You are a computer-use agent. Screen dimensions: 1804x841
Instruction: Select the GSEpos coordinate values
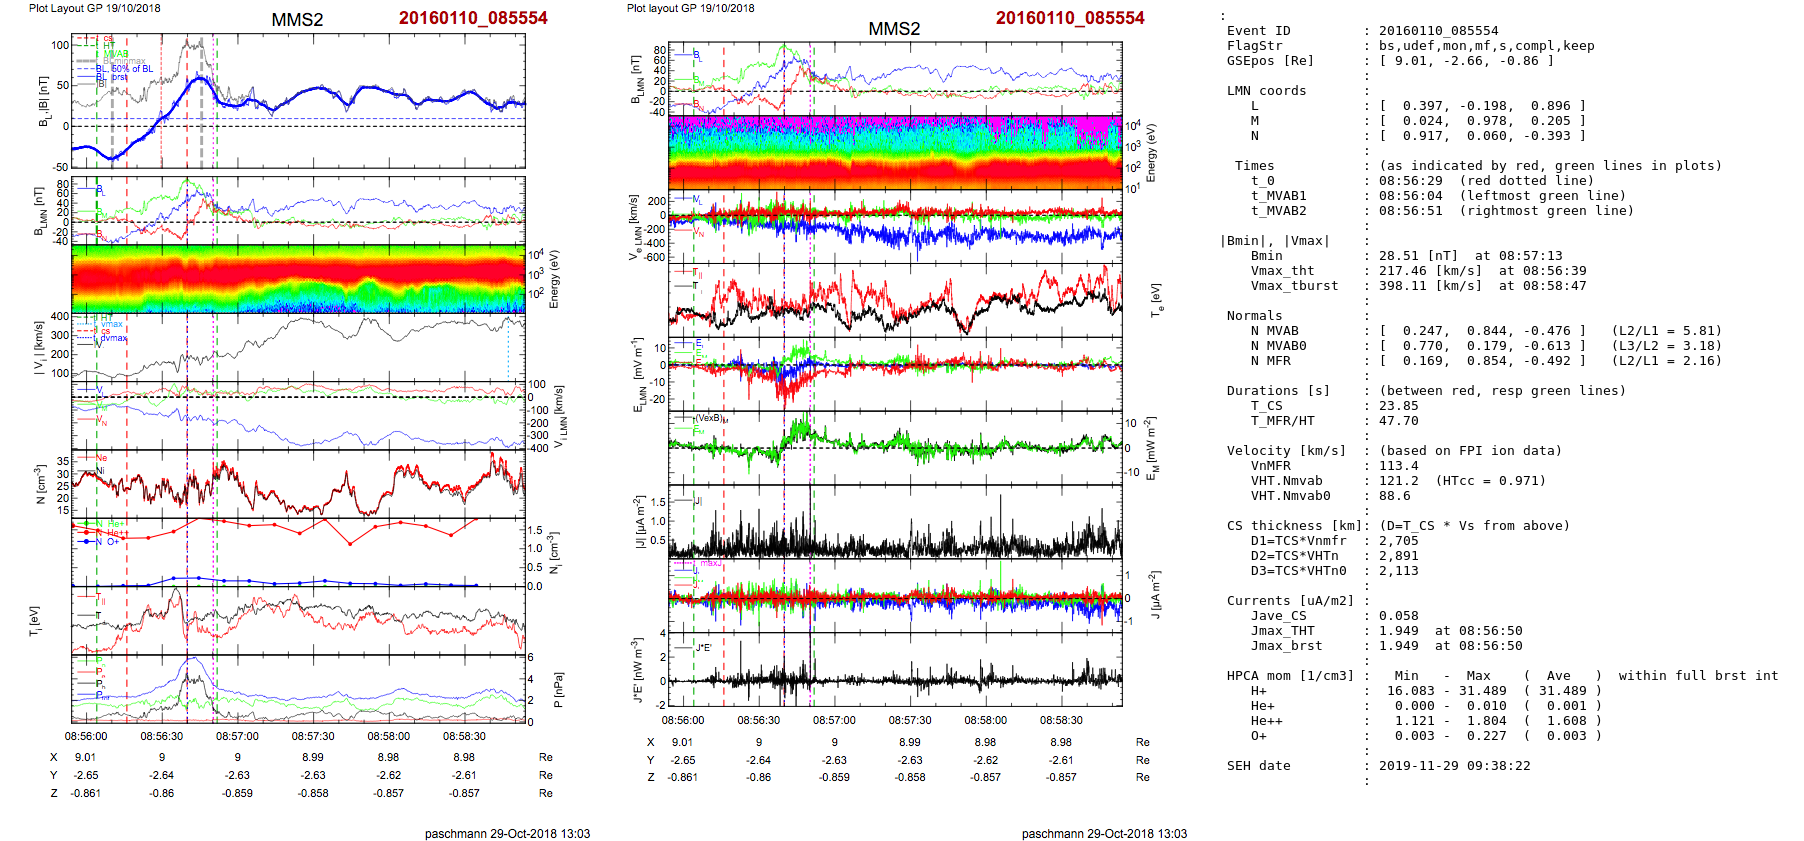click(1466, 61)
